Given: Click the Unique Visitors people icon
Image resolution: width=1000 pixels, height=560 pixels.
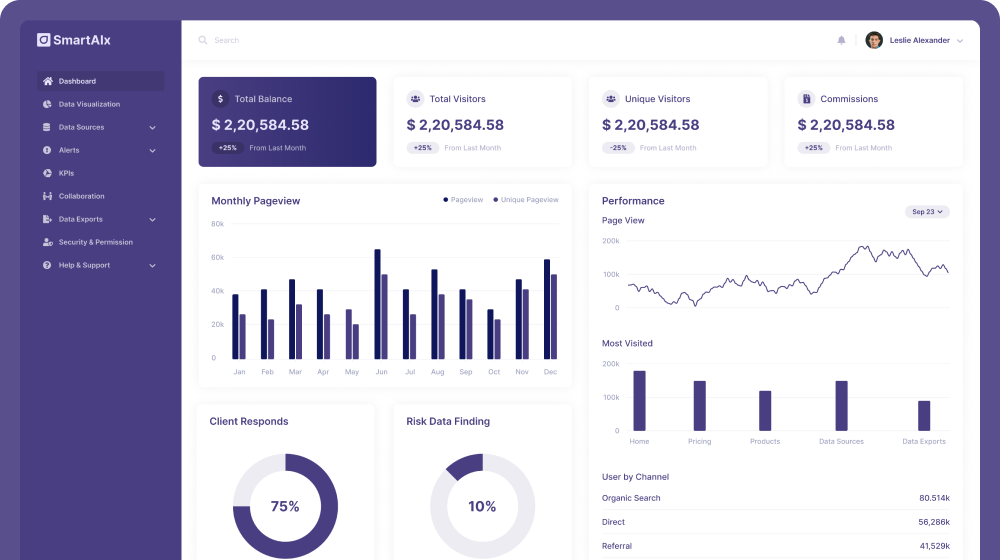Looking at the screenshot, I should tap(610, 99).
